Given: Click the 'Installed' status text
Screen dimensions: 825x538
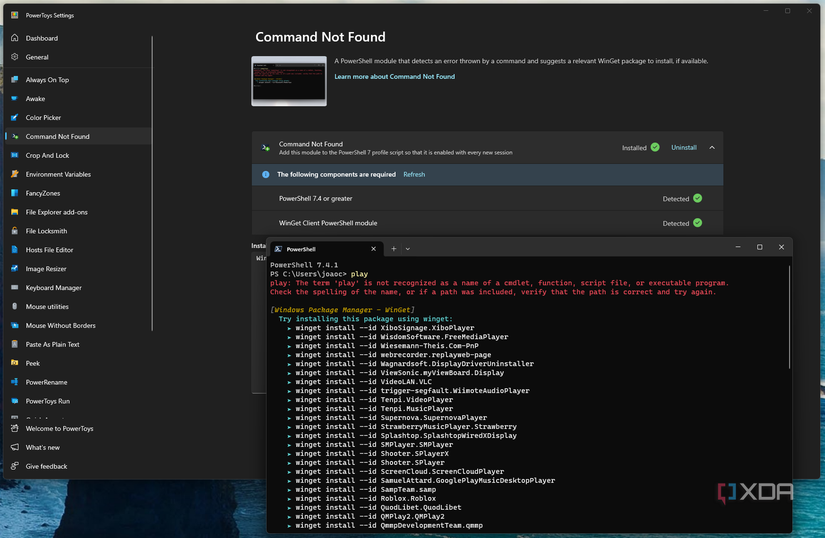Looking at the screenshot, I should coord(634,148).
